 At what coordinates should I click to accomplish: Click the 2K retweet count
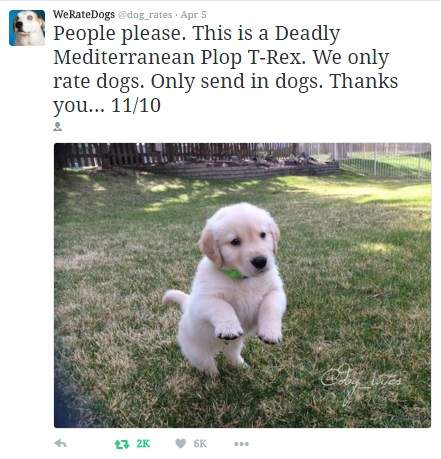[143, 444]
